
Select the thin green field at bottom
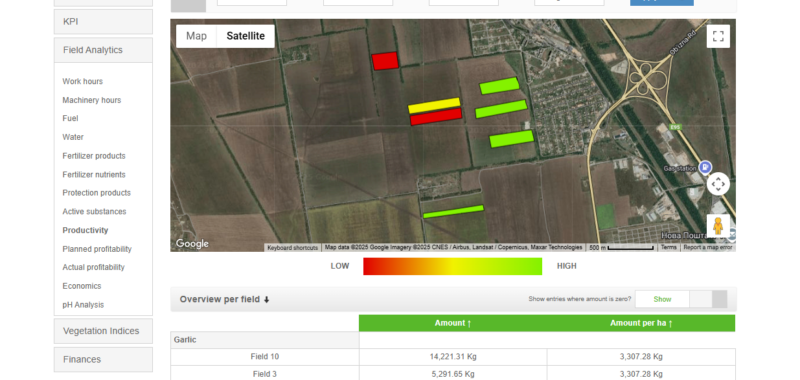click(x=453, y=211)
